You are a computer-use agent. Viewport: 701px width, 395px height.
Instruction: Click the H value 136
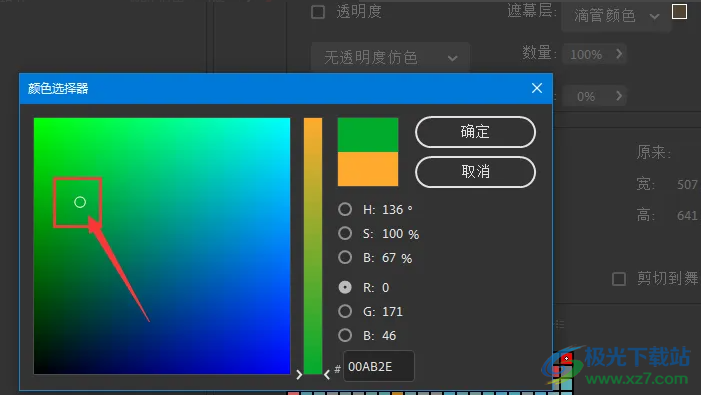tap(393, 210)
